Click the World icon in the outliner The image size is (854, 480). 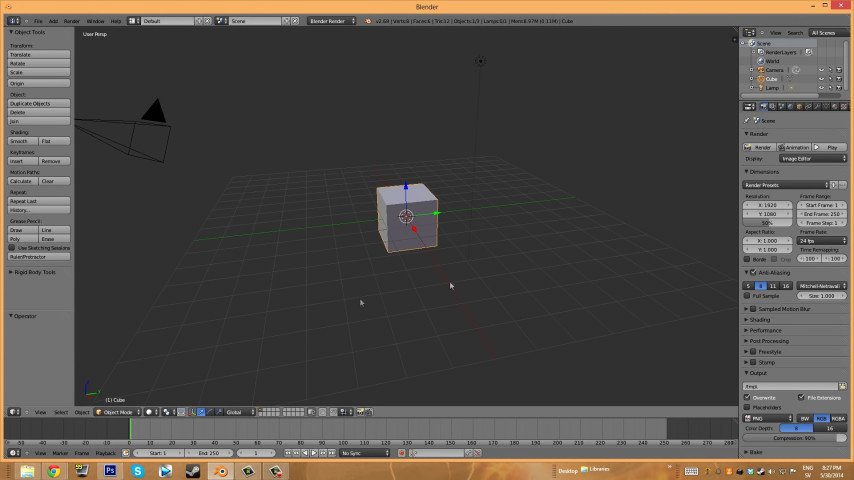(760, 61)
